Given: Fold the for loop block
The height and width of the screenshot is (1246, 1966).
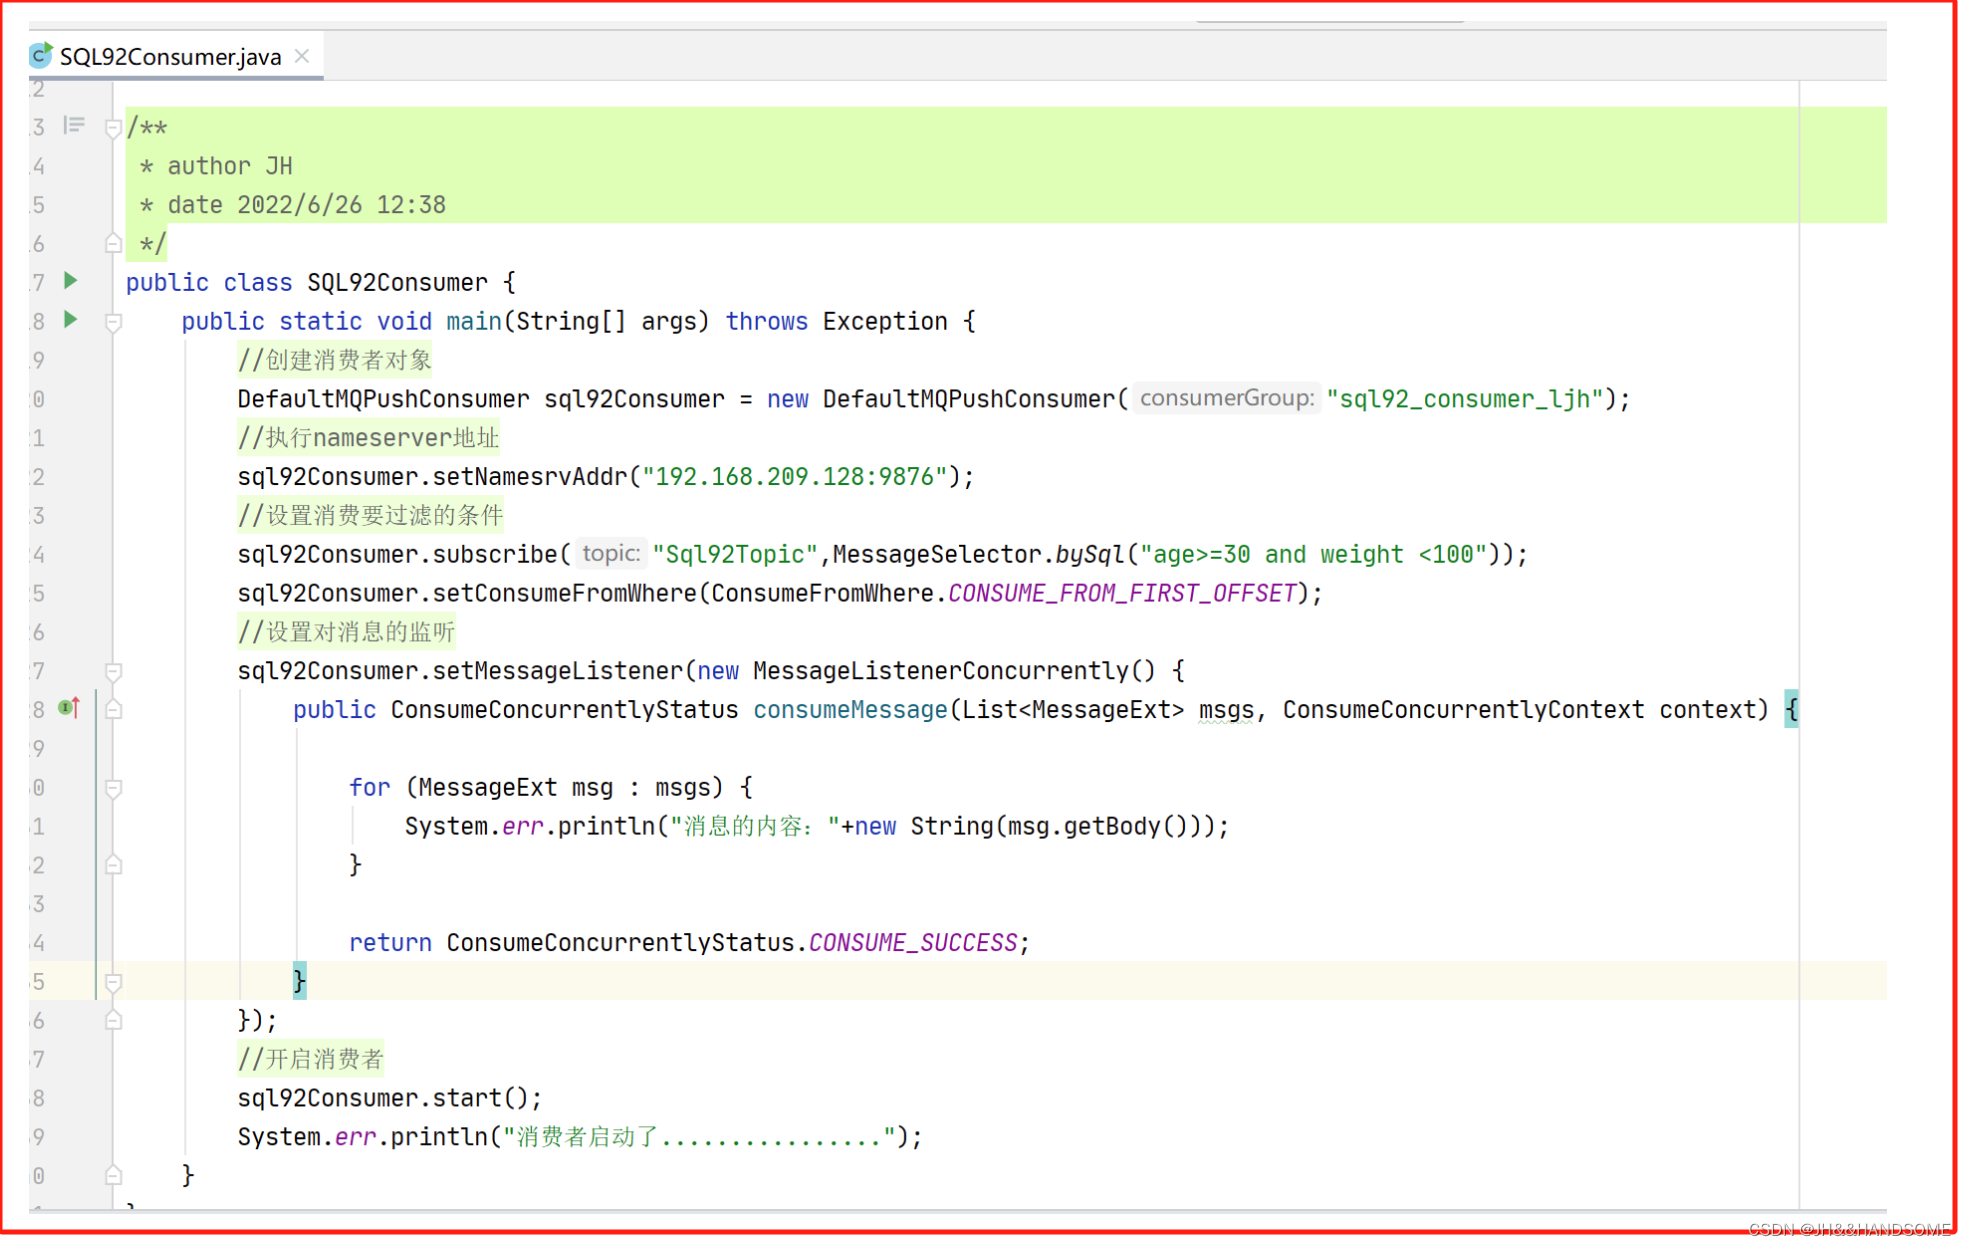Looking at the screenshot, I should coord(113,788).
